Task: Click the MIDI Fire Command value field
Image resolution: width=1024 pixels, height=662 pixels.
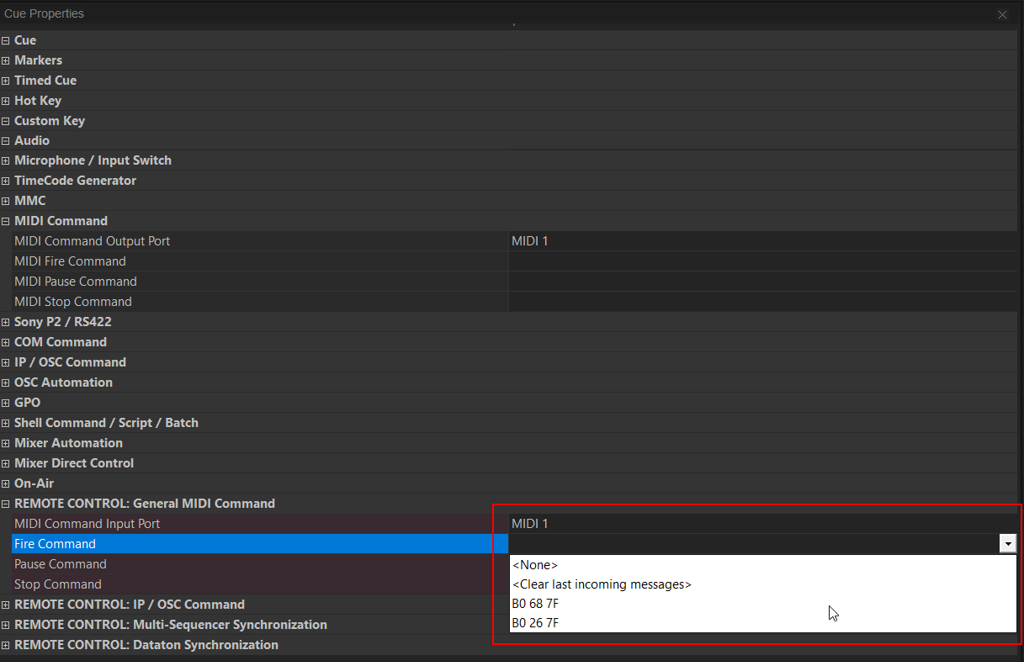Action: point(762,262)
